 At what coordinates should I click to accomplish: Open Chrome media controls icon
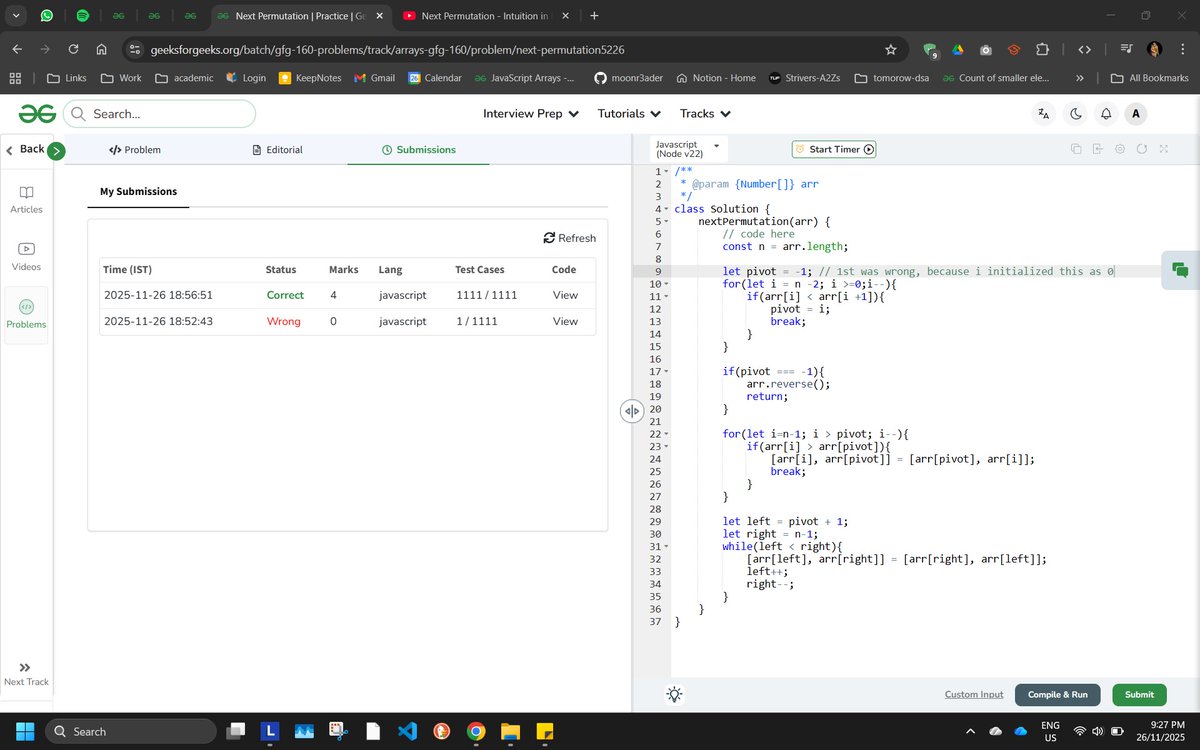(x=1127, y=49)
